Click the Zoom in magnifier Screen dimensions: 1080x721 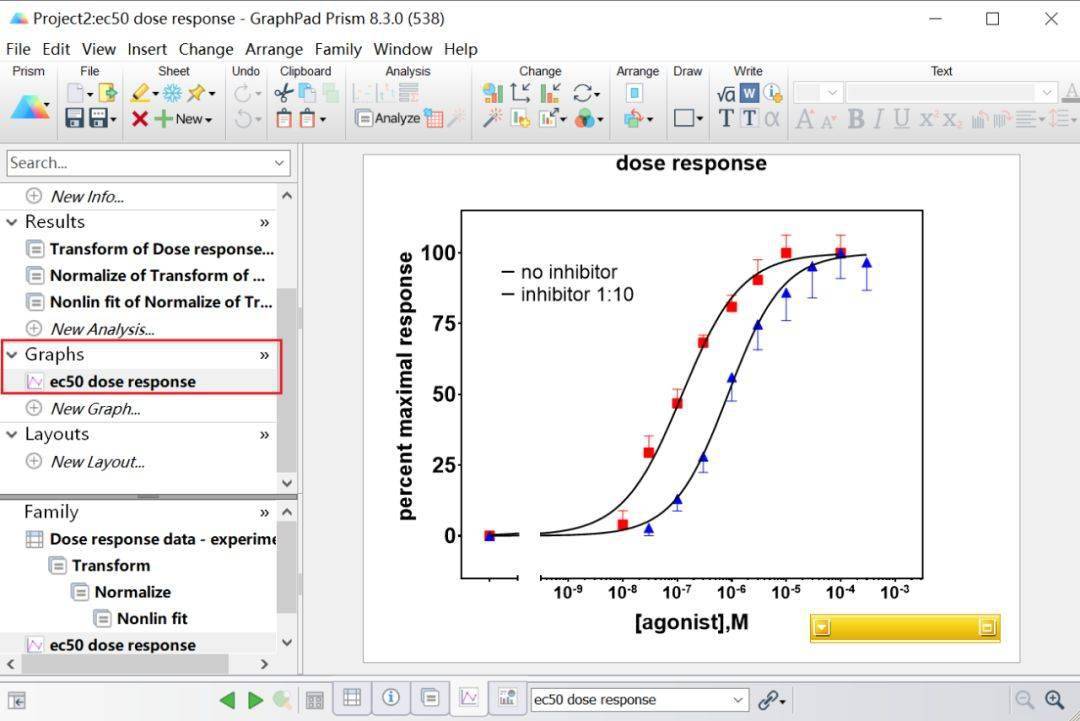[x=1054, y=700]
